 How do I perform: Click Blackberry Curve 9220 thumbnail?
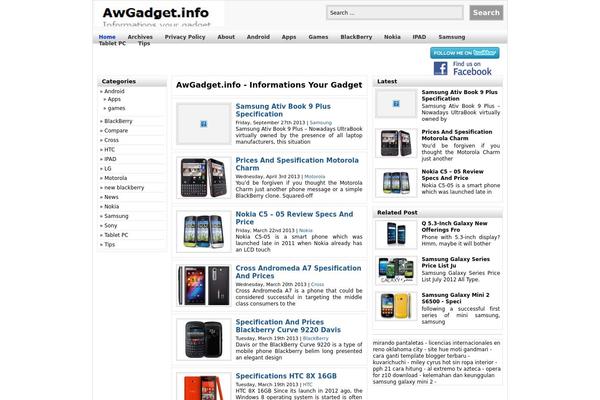(204, 340)
